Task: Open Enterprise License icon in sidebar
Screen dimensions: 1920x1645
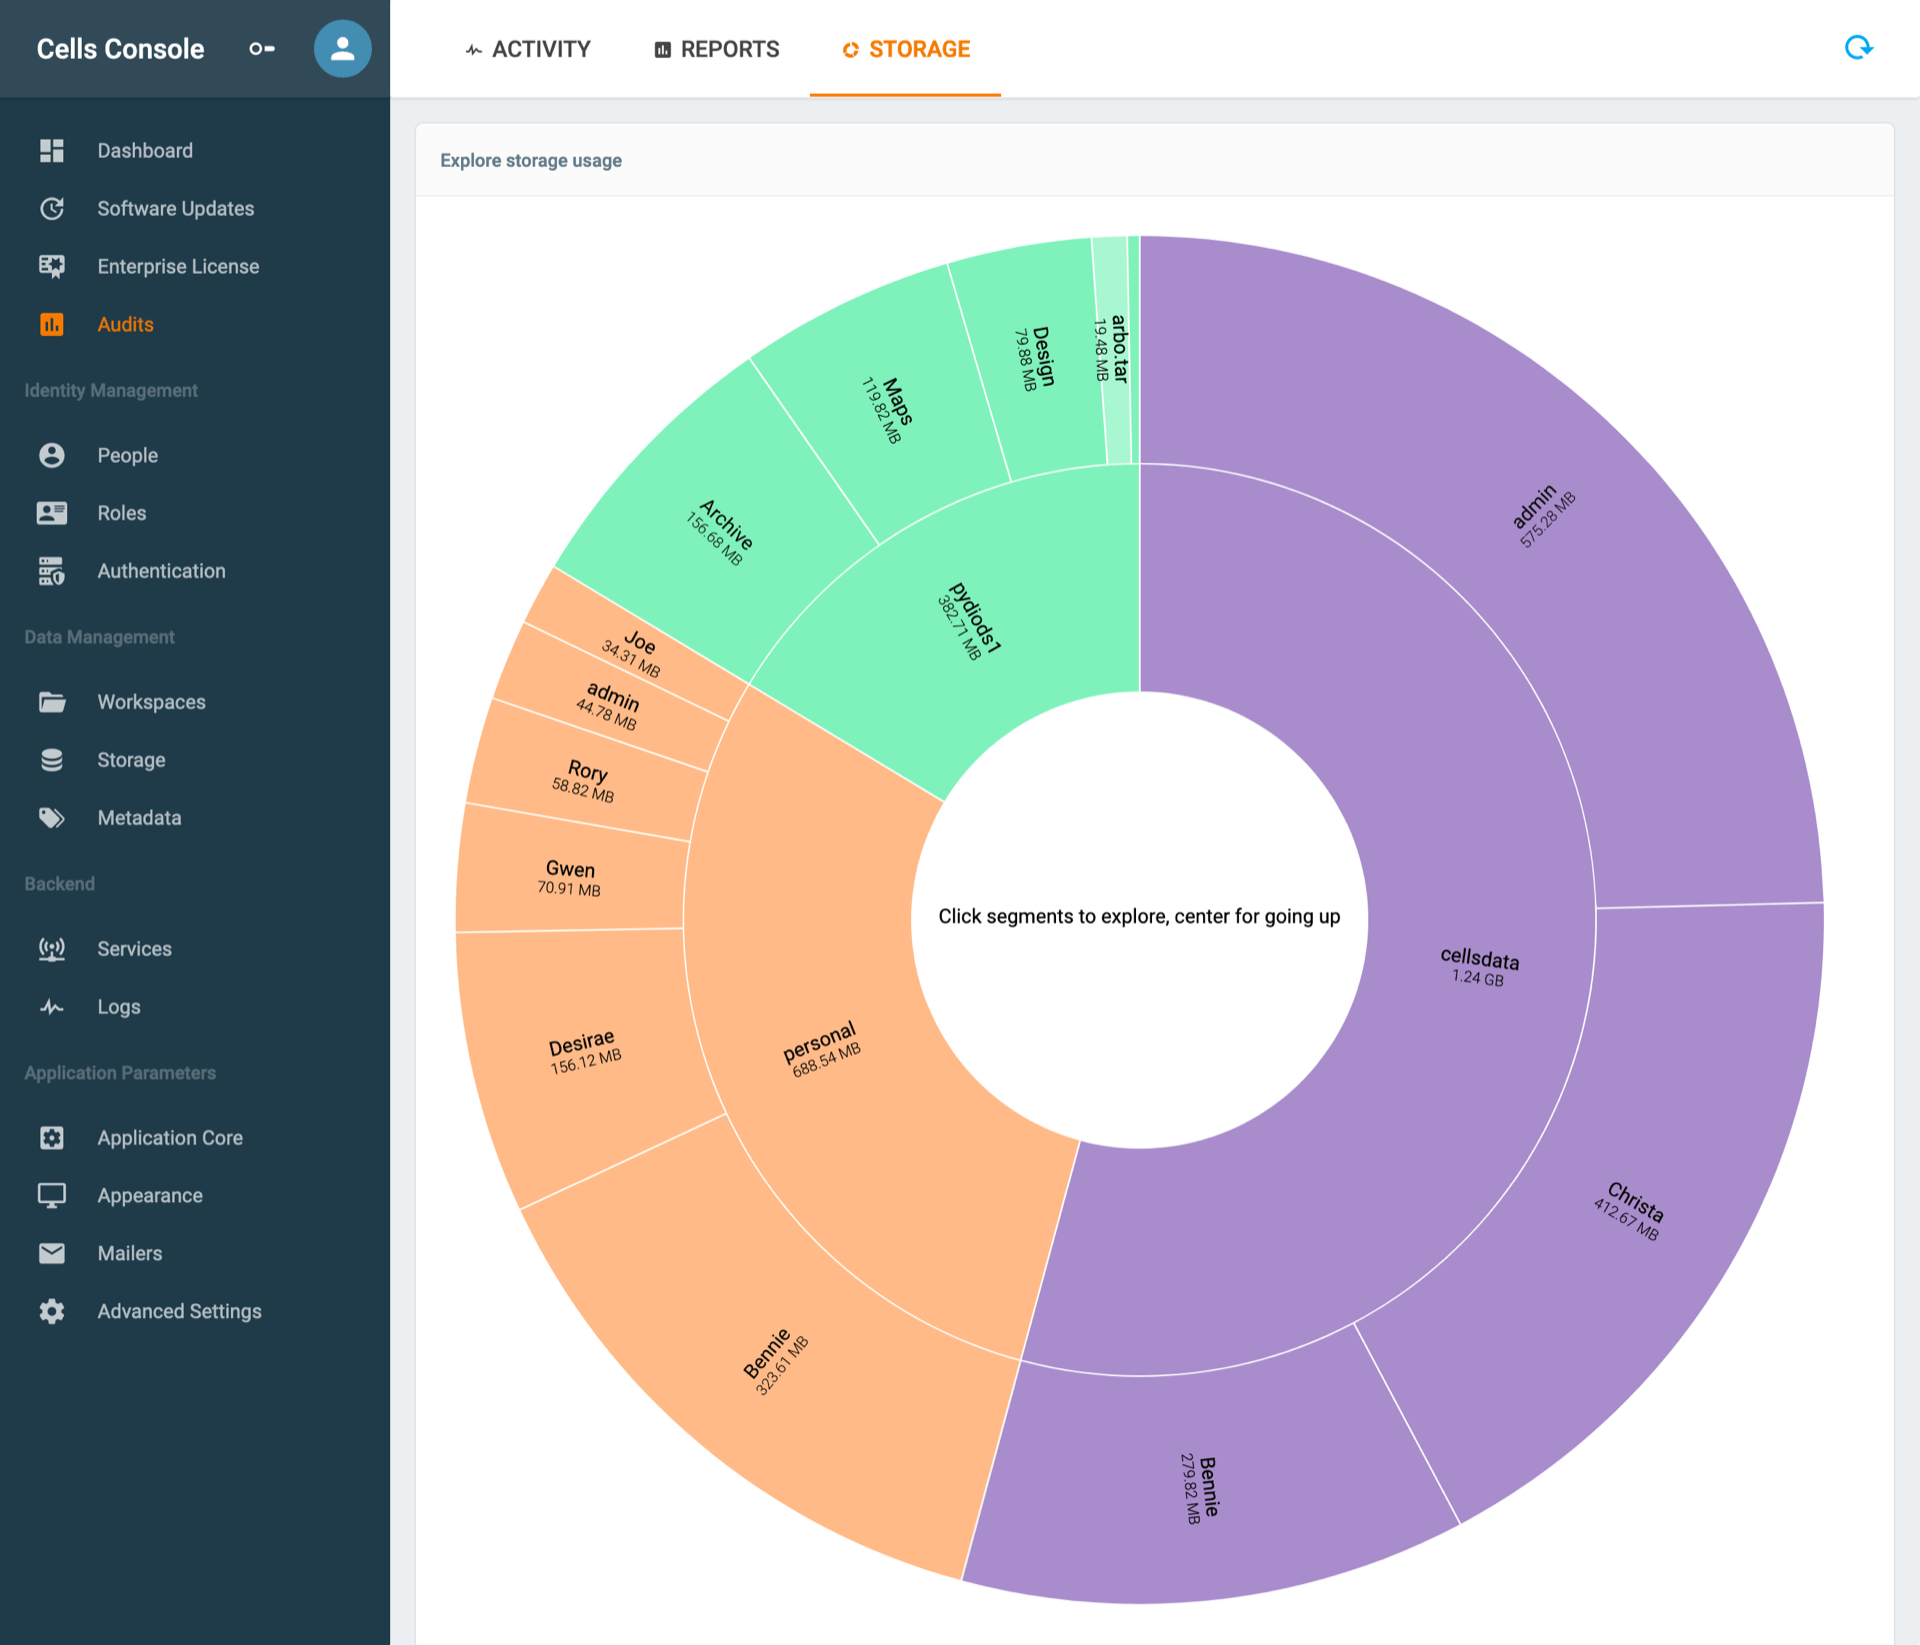Action: (52, 266)
